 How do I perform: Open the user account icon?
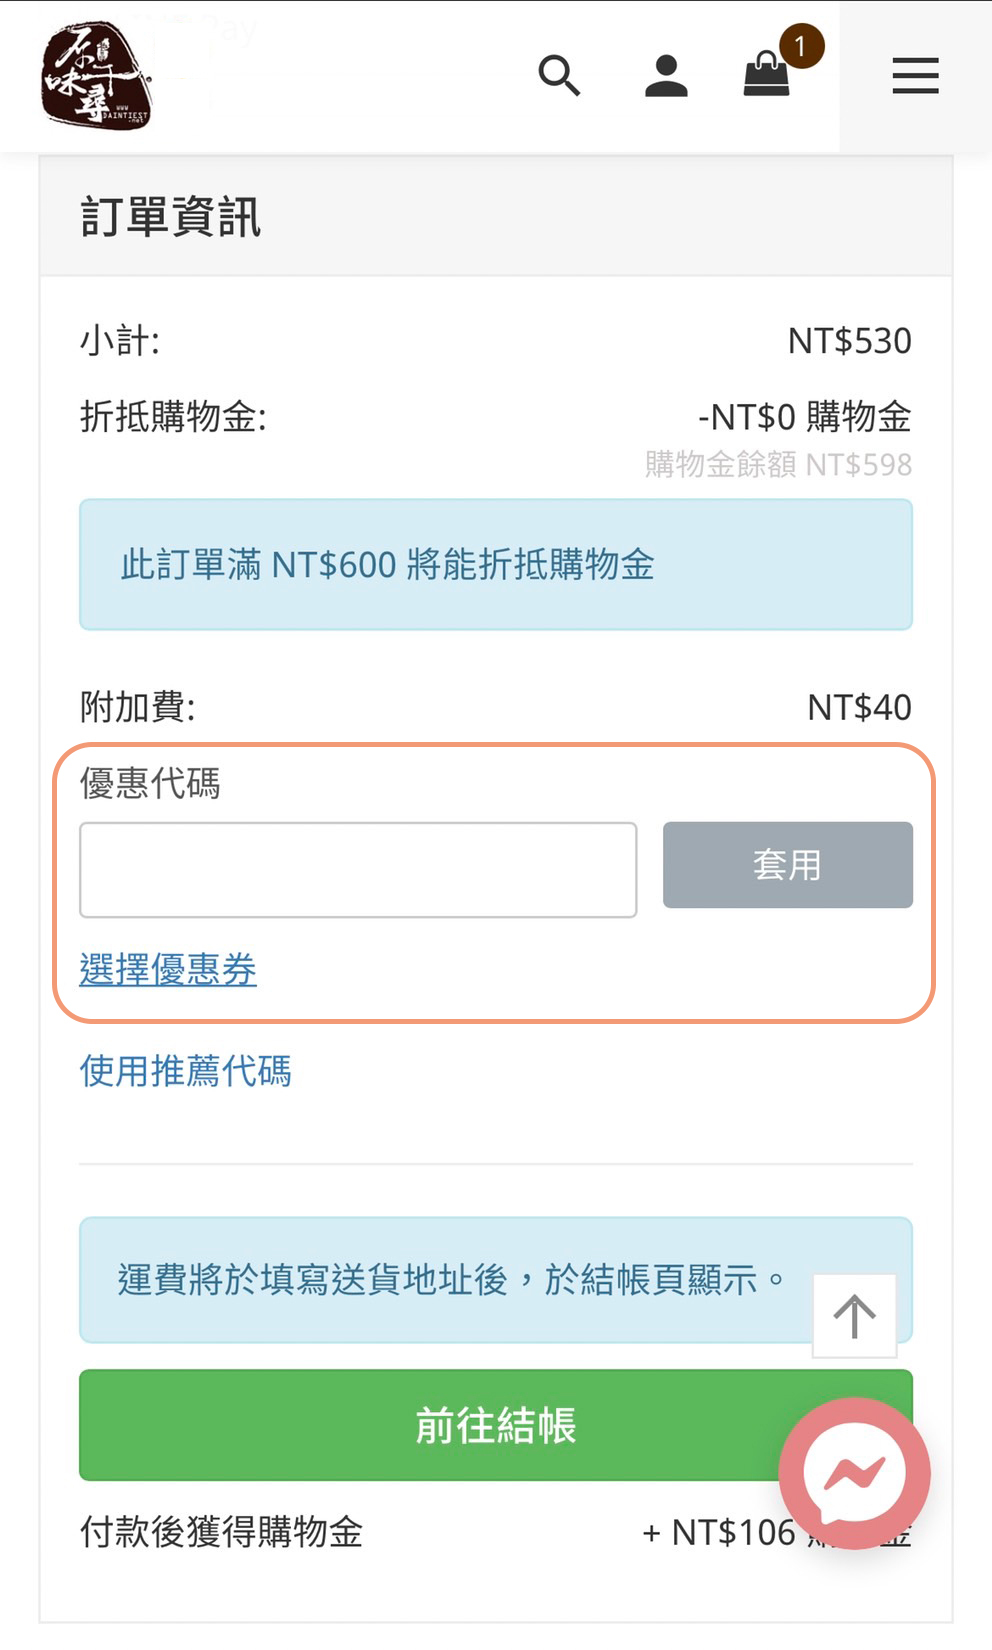[x=666, y=76]
